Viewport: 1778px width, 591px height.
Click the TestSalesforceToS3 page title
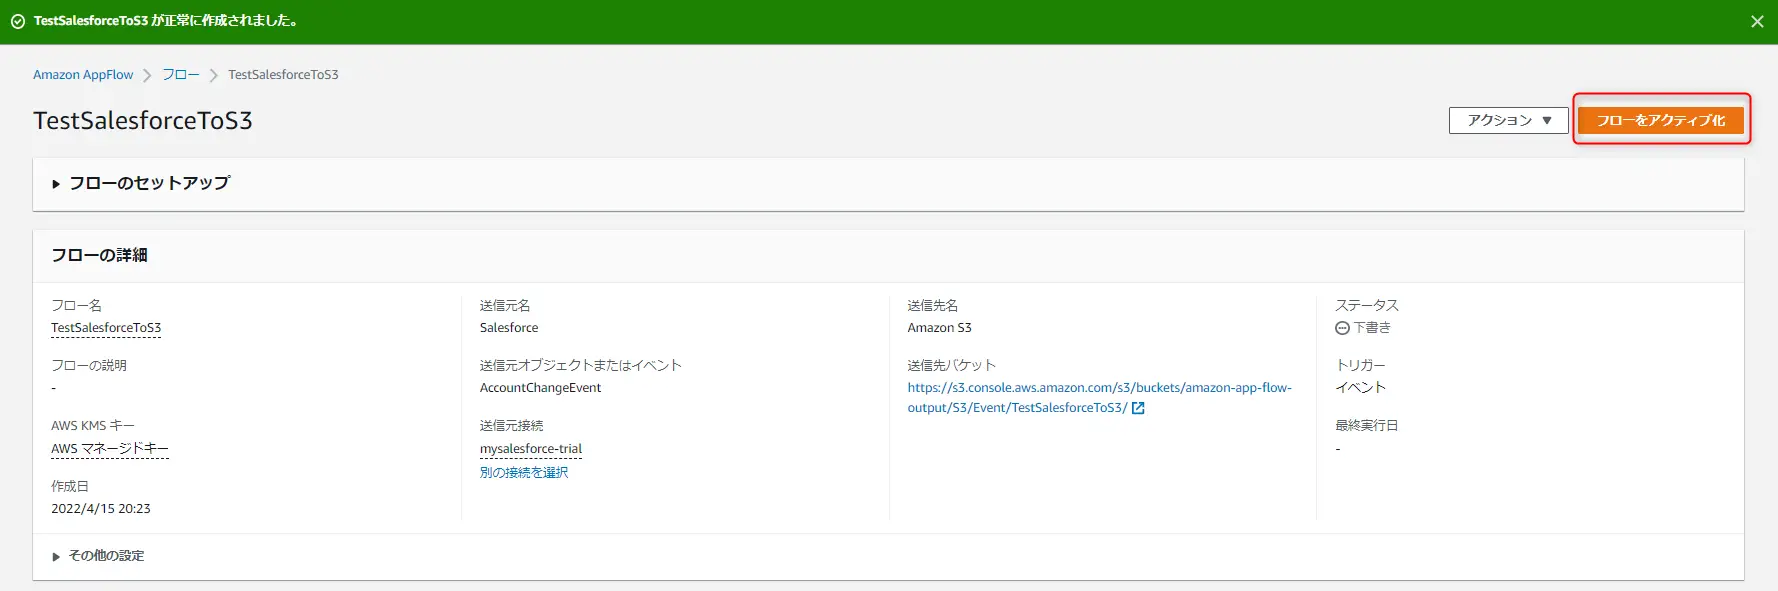click(x=143, y=121)
